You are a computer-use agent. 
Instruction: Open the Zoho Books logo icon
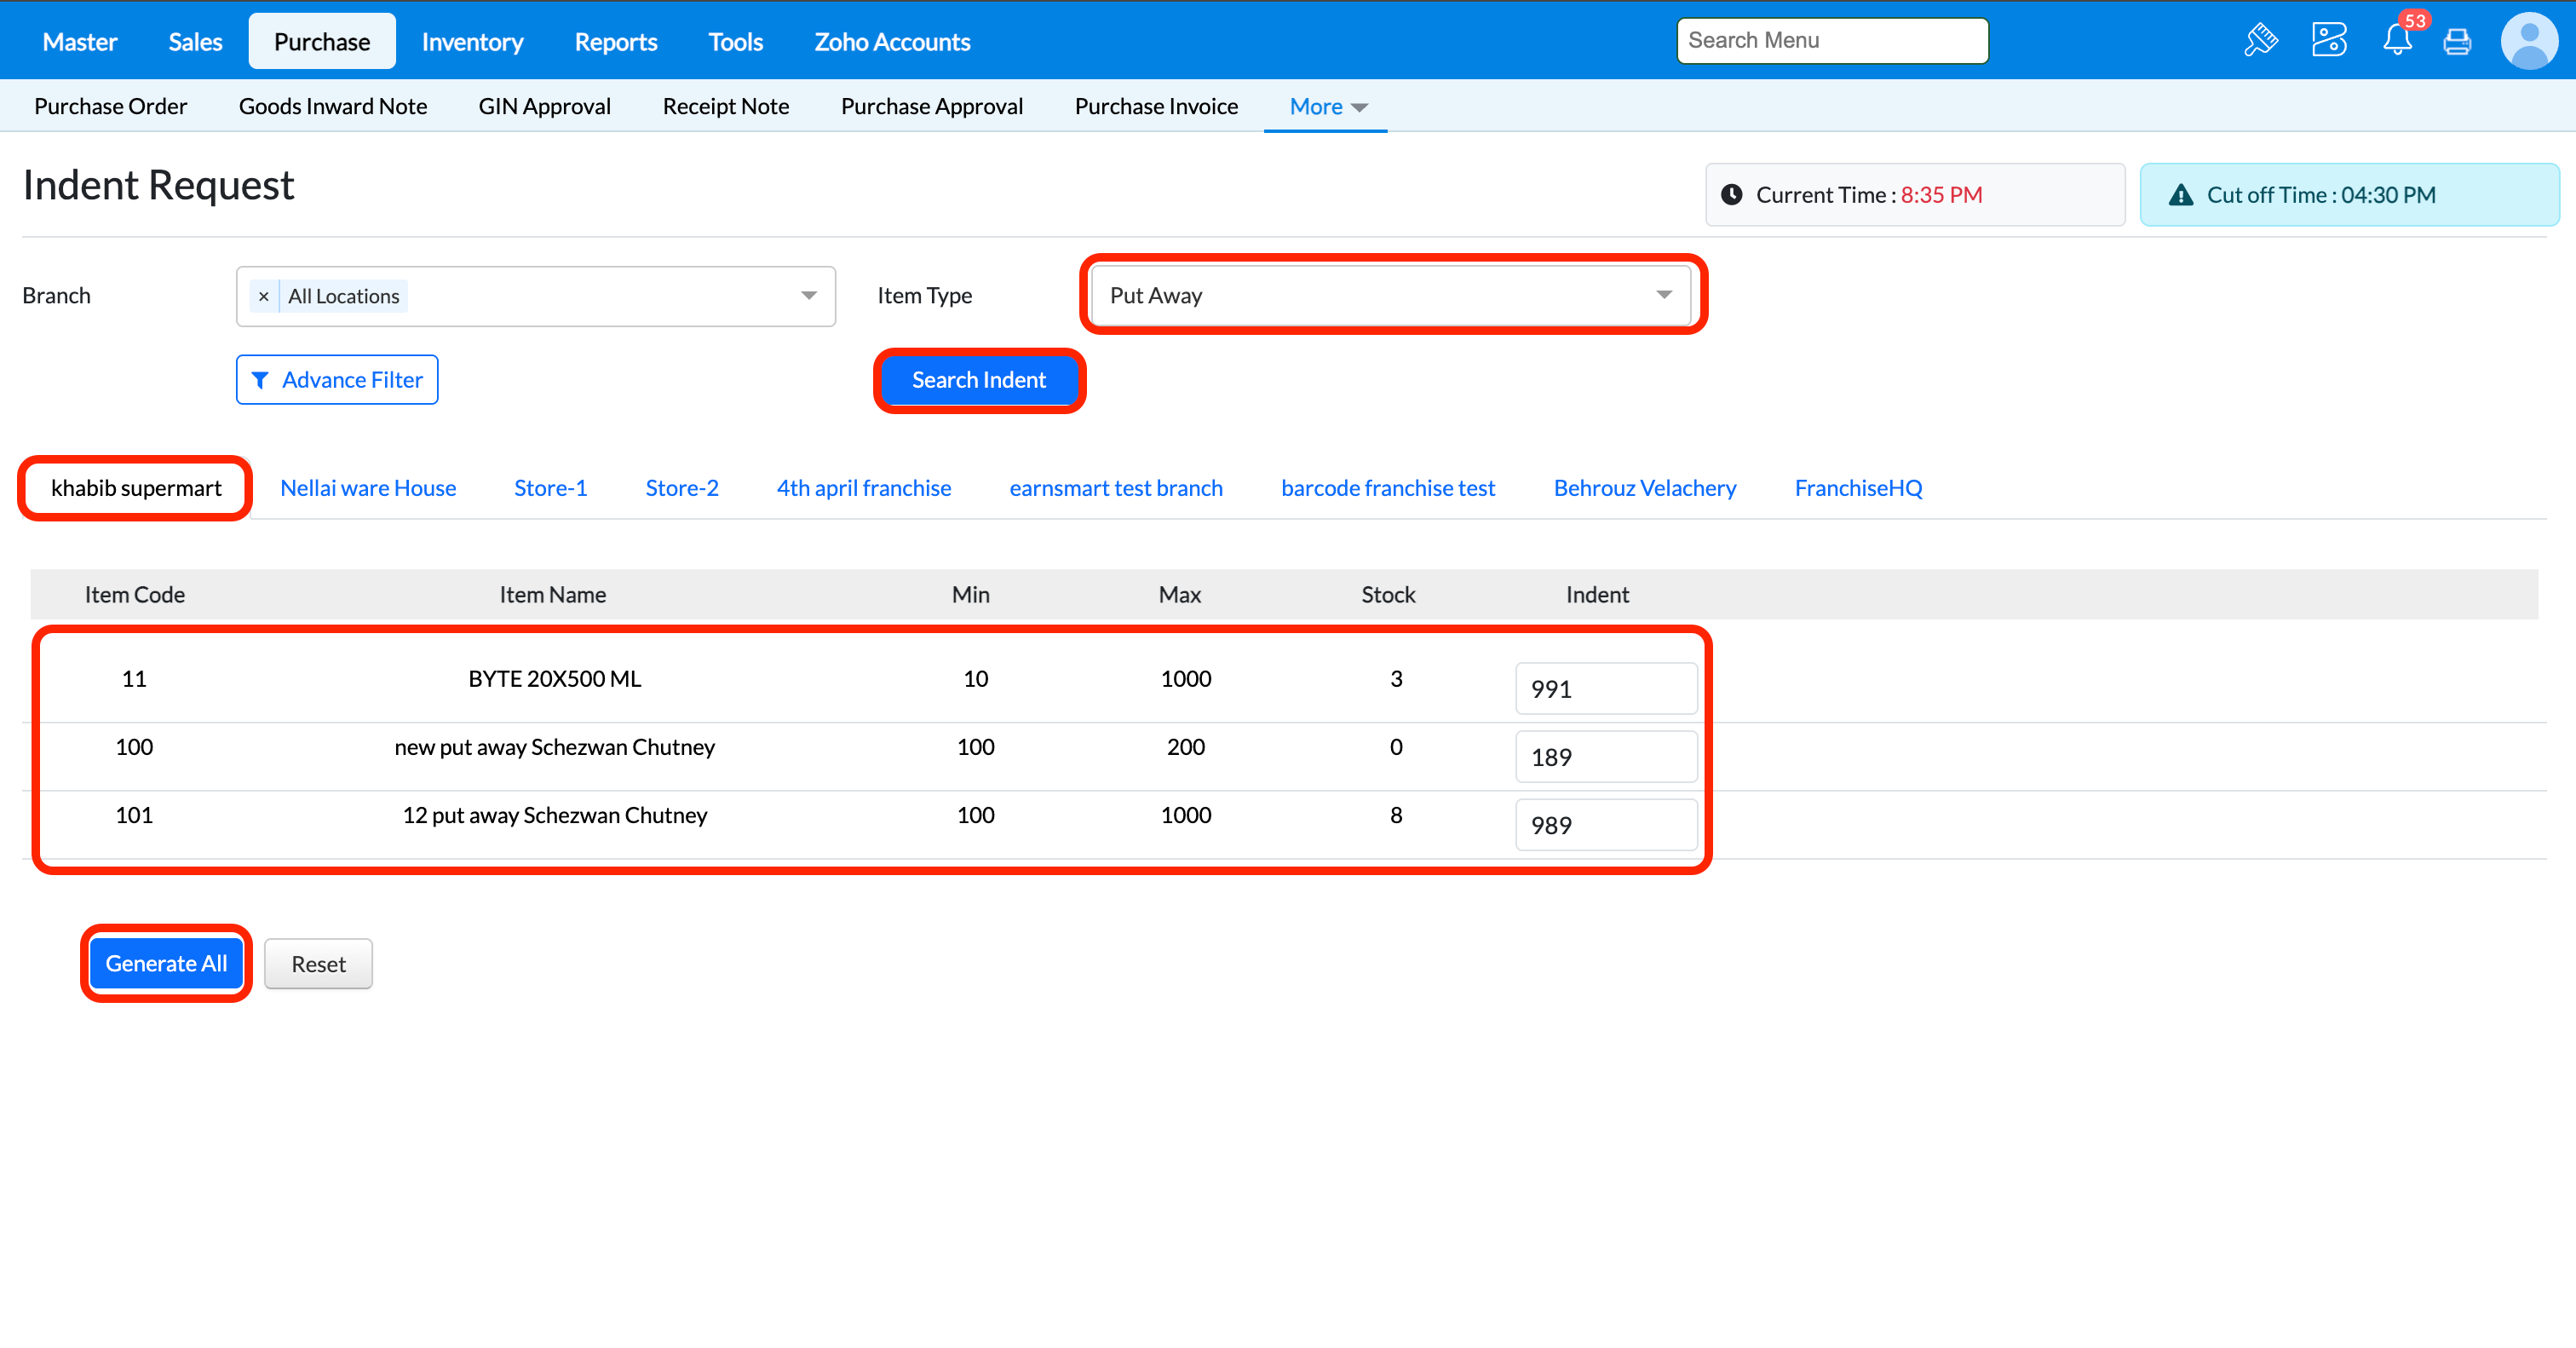point(2328,41)
